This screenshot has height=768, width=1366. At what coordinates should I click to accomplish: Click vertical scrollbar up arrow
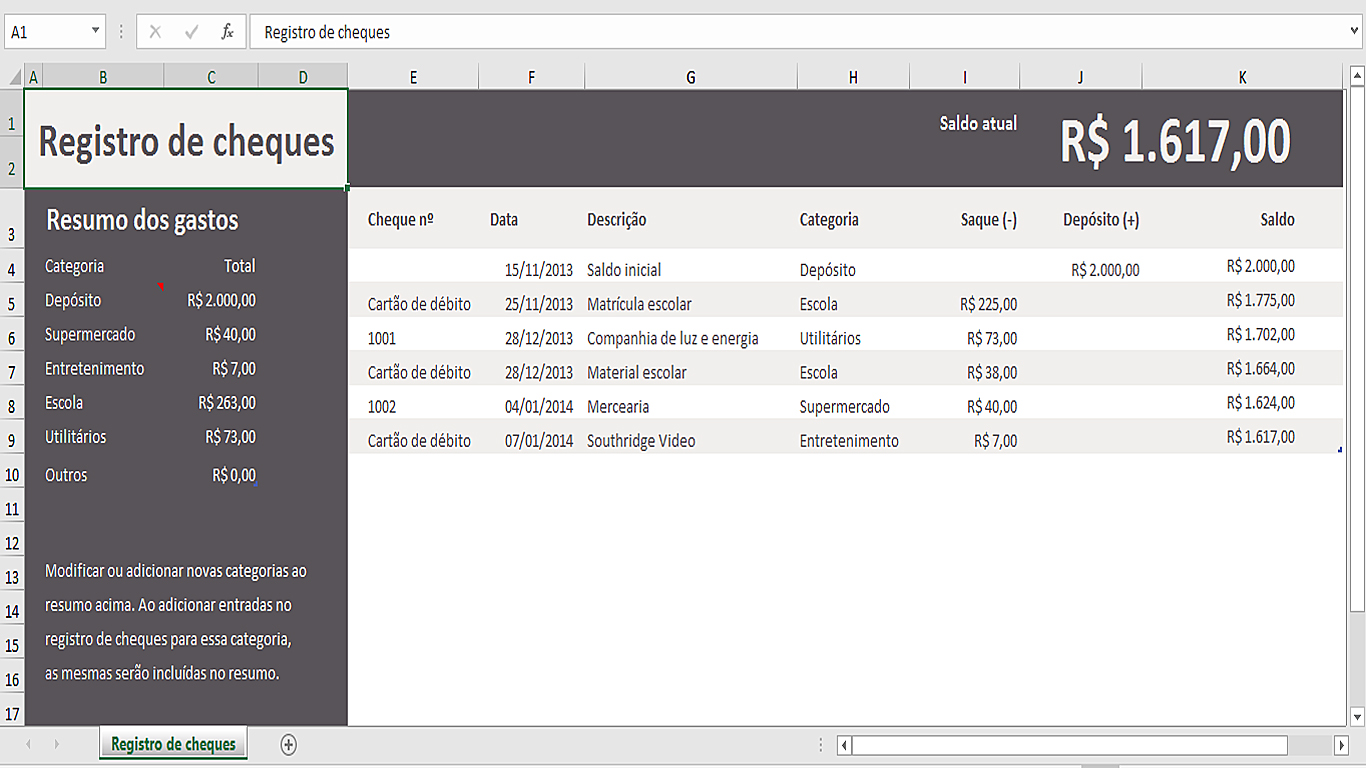(1357, 76)
